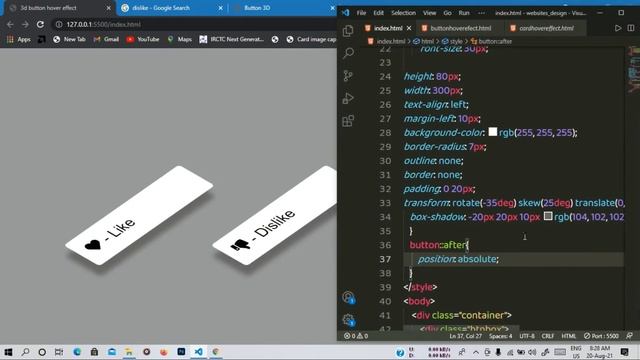Click the site info icon in address bar
The height and width of the screenshot is (360, 640).
pos(59,24)
